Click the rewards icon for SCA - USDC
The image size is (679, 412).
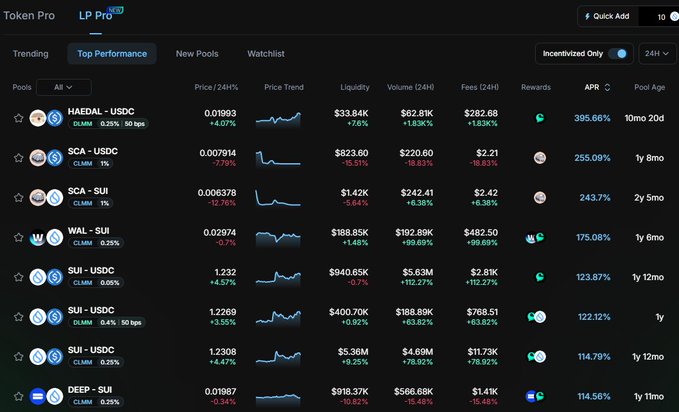[540, 158]
